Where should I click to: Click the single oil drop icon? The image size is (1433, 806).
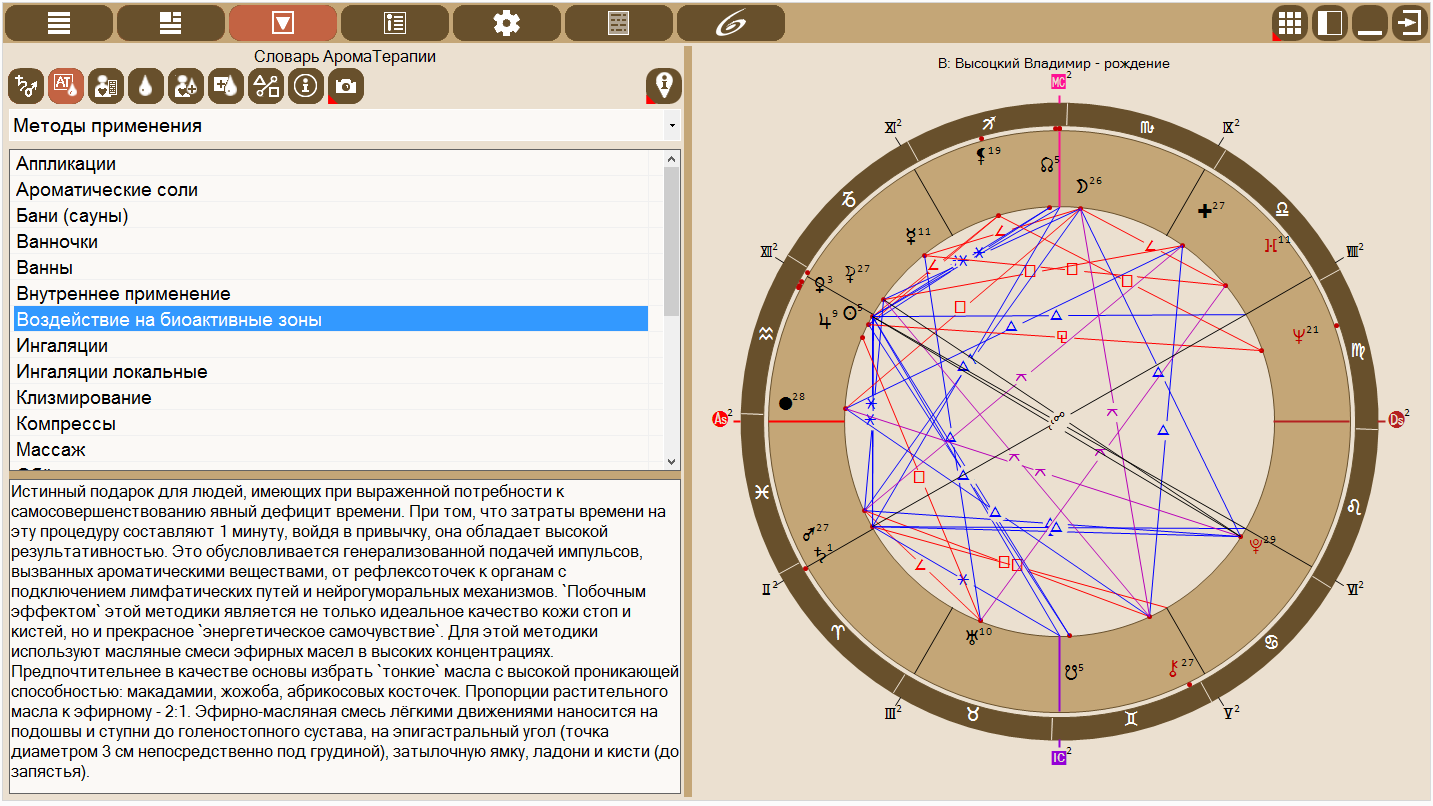pos(146,87)
